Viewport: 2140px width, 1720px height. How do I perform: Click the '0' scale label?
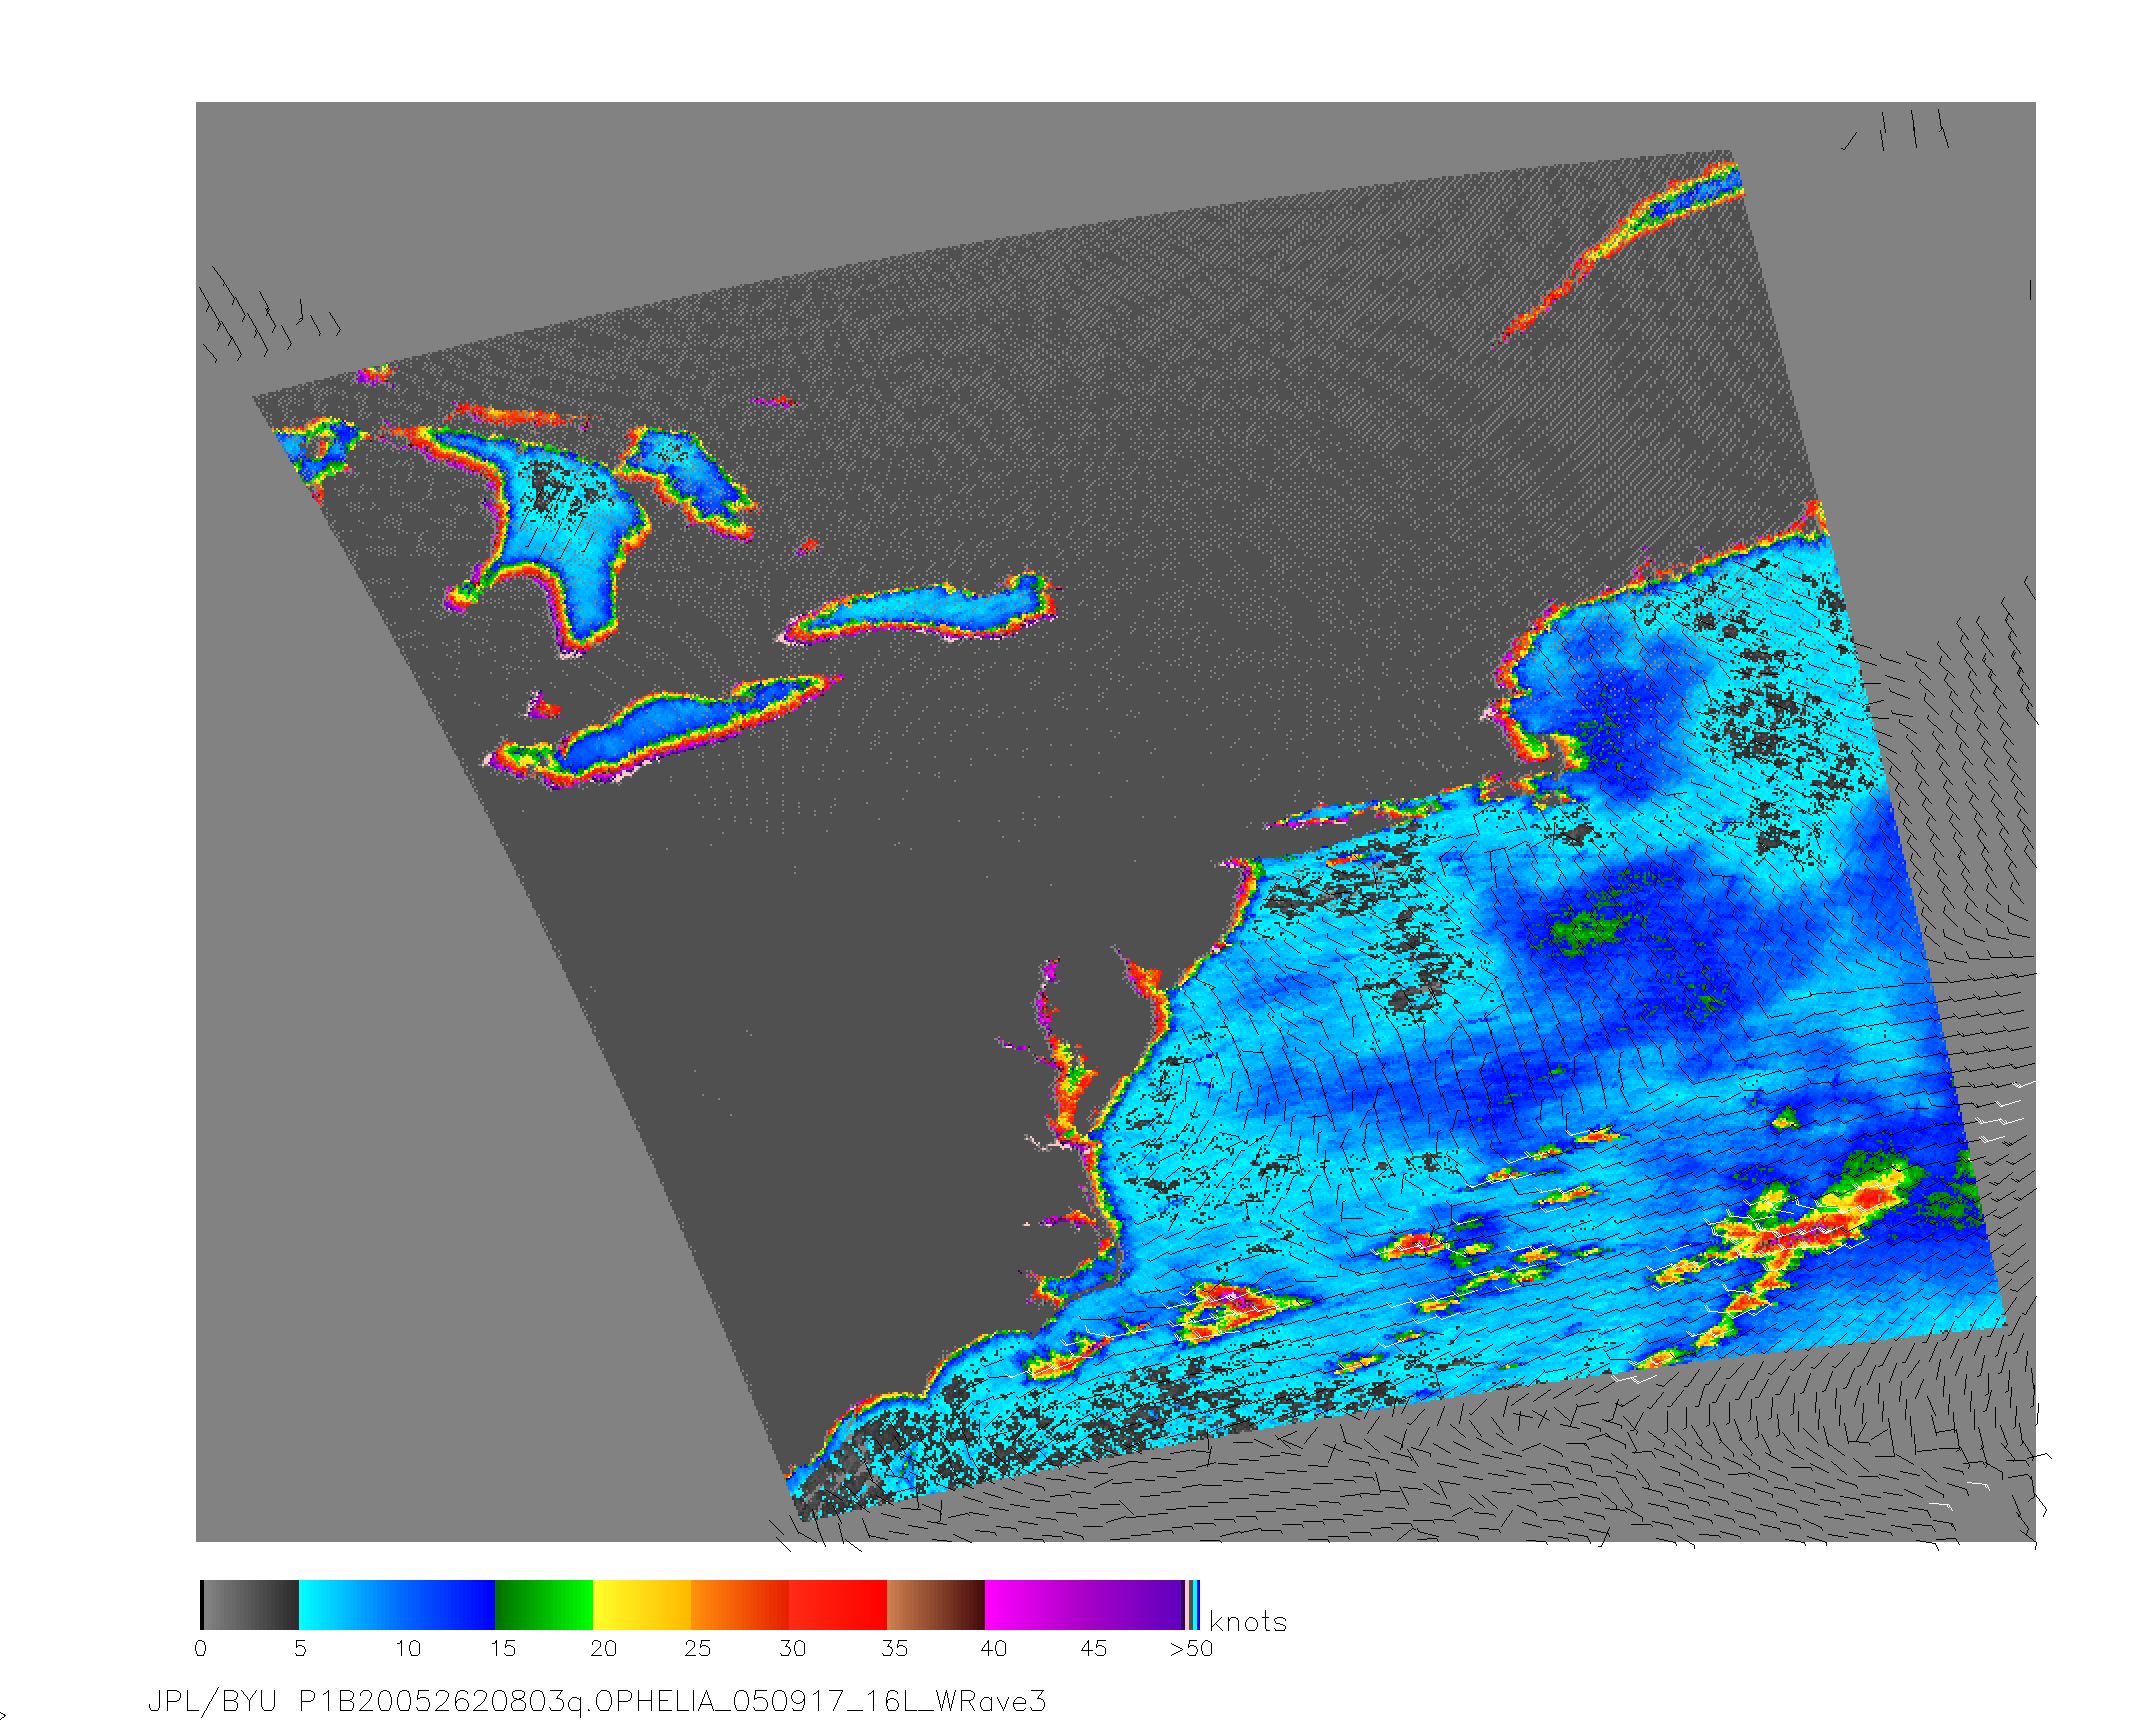click(201, 1649)
